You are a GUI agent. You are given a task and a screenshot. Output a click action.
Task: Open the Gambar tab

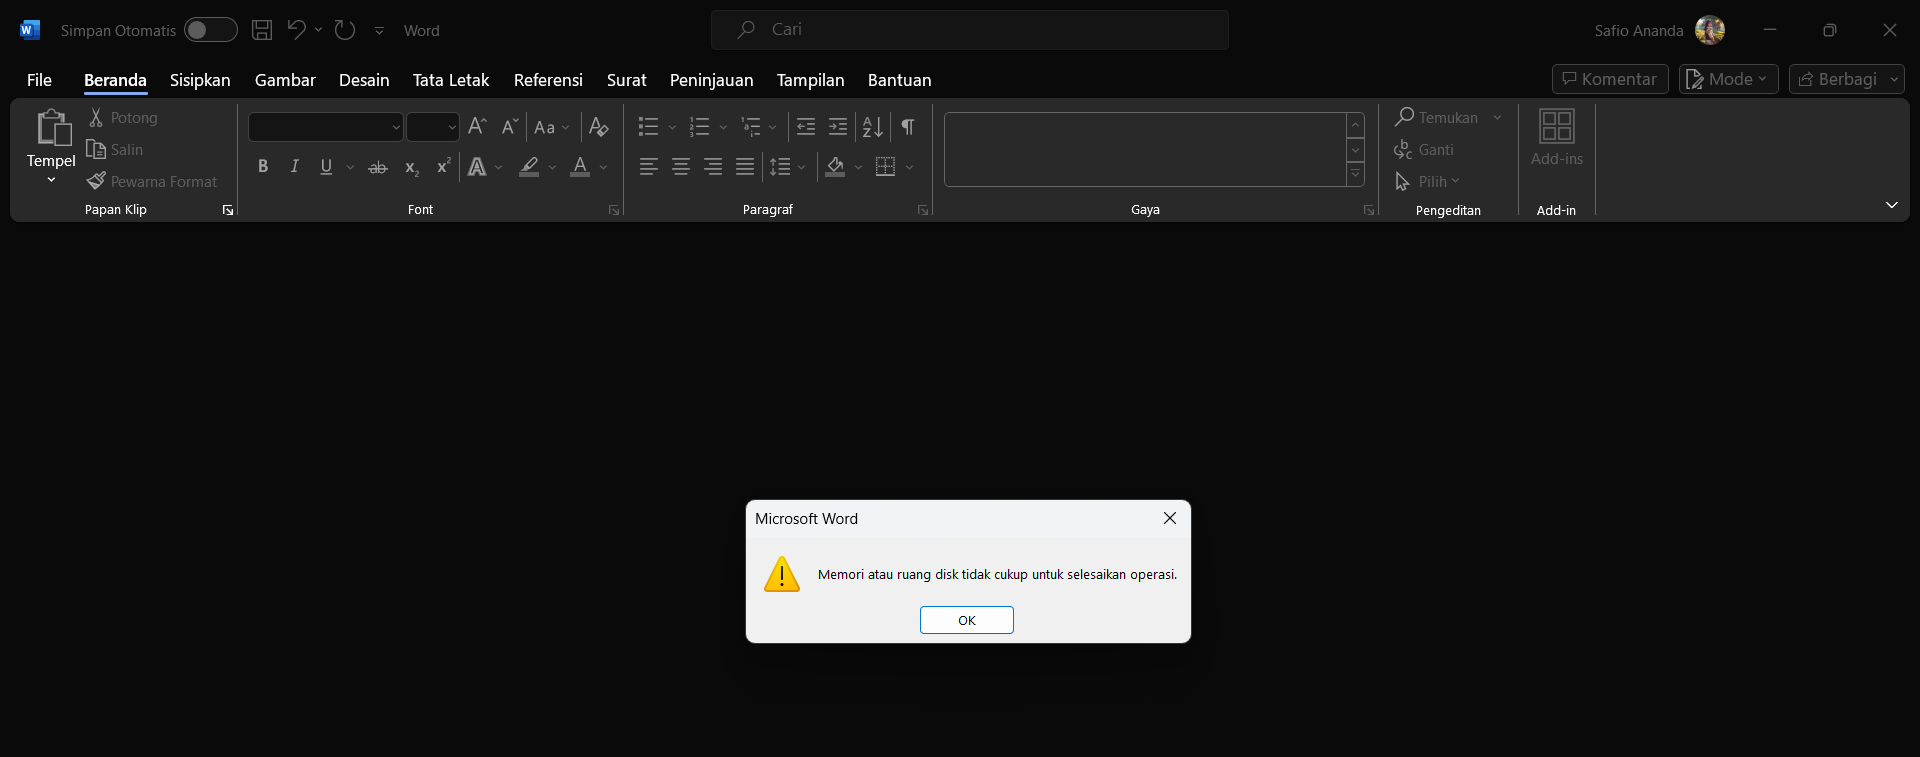coord(285,80)
